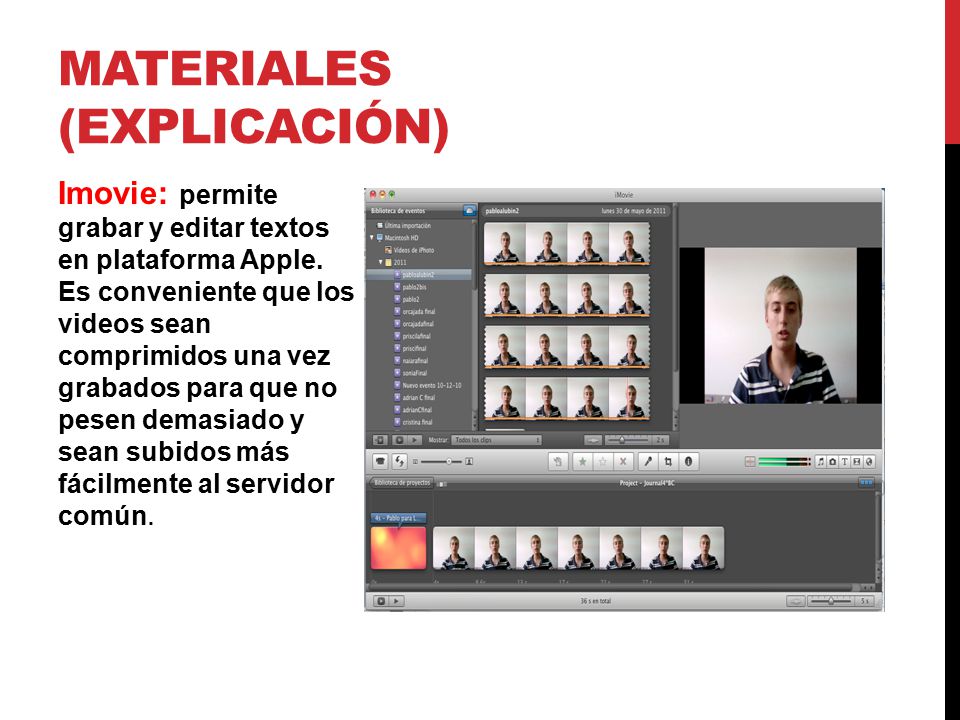The height and width of the screenshot is (720, 960).
Task: Click the '36 s en total' status text
Action: click(596, 601)
